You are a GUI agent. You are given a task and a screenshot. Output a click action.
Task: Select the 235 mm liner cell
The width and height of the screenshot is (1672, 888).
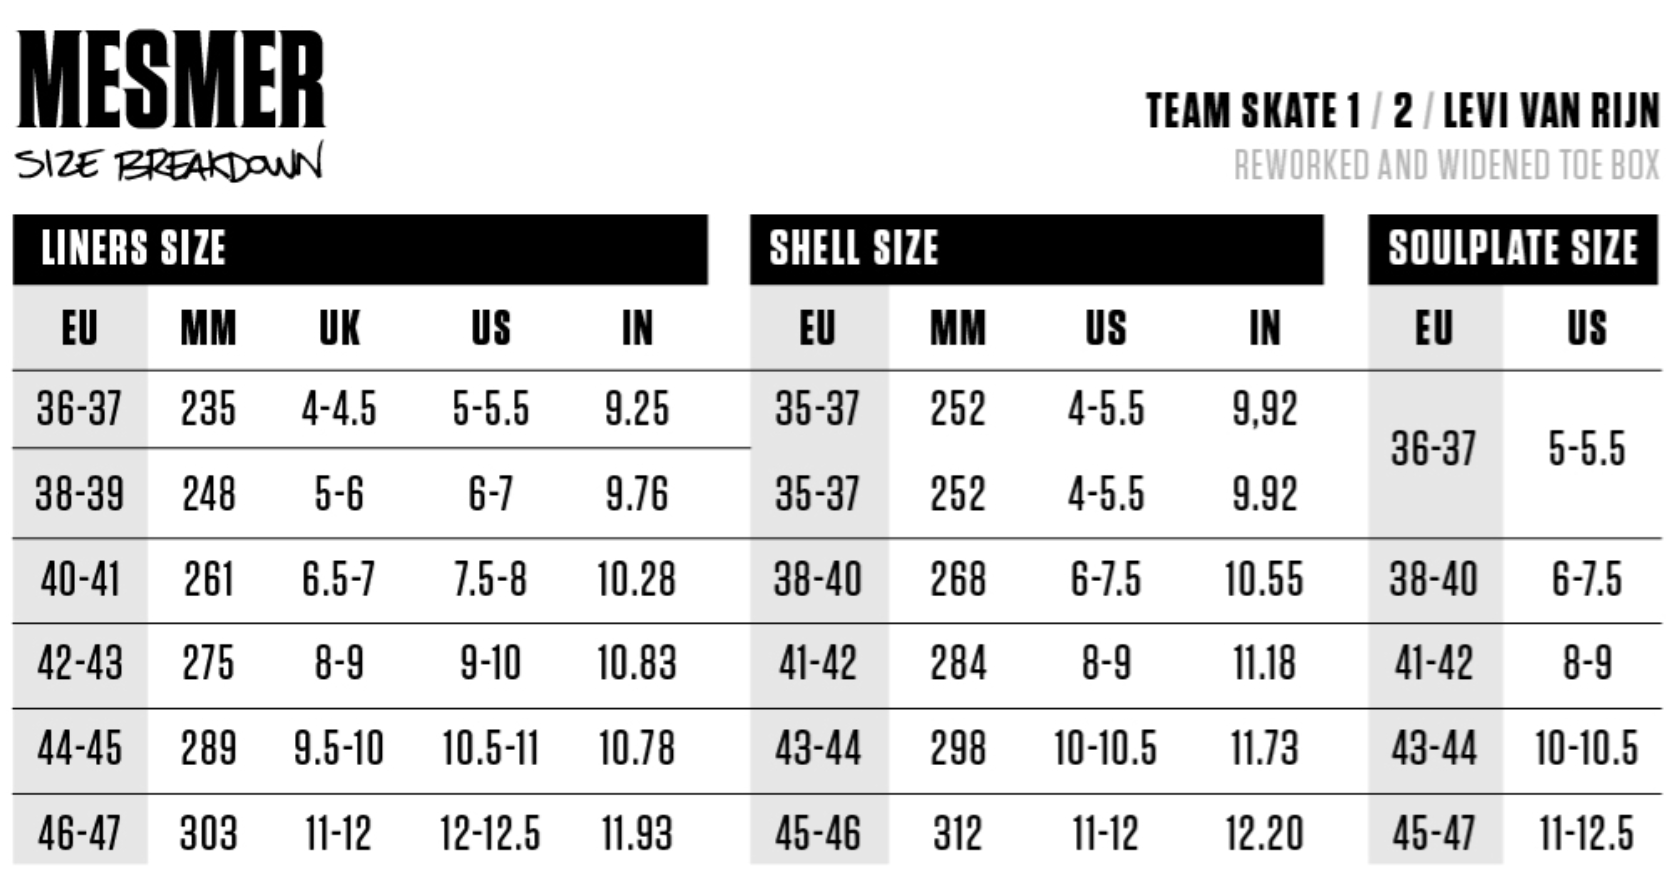coord(208,409)
